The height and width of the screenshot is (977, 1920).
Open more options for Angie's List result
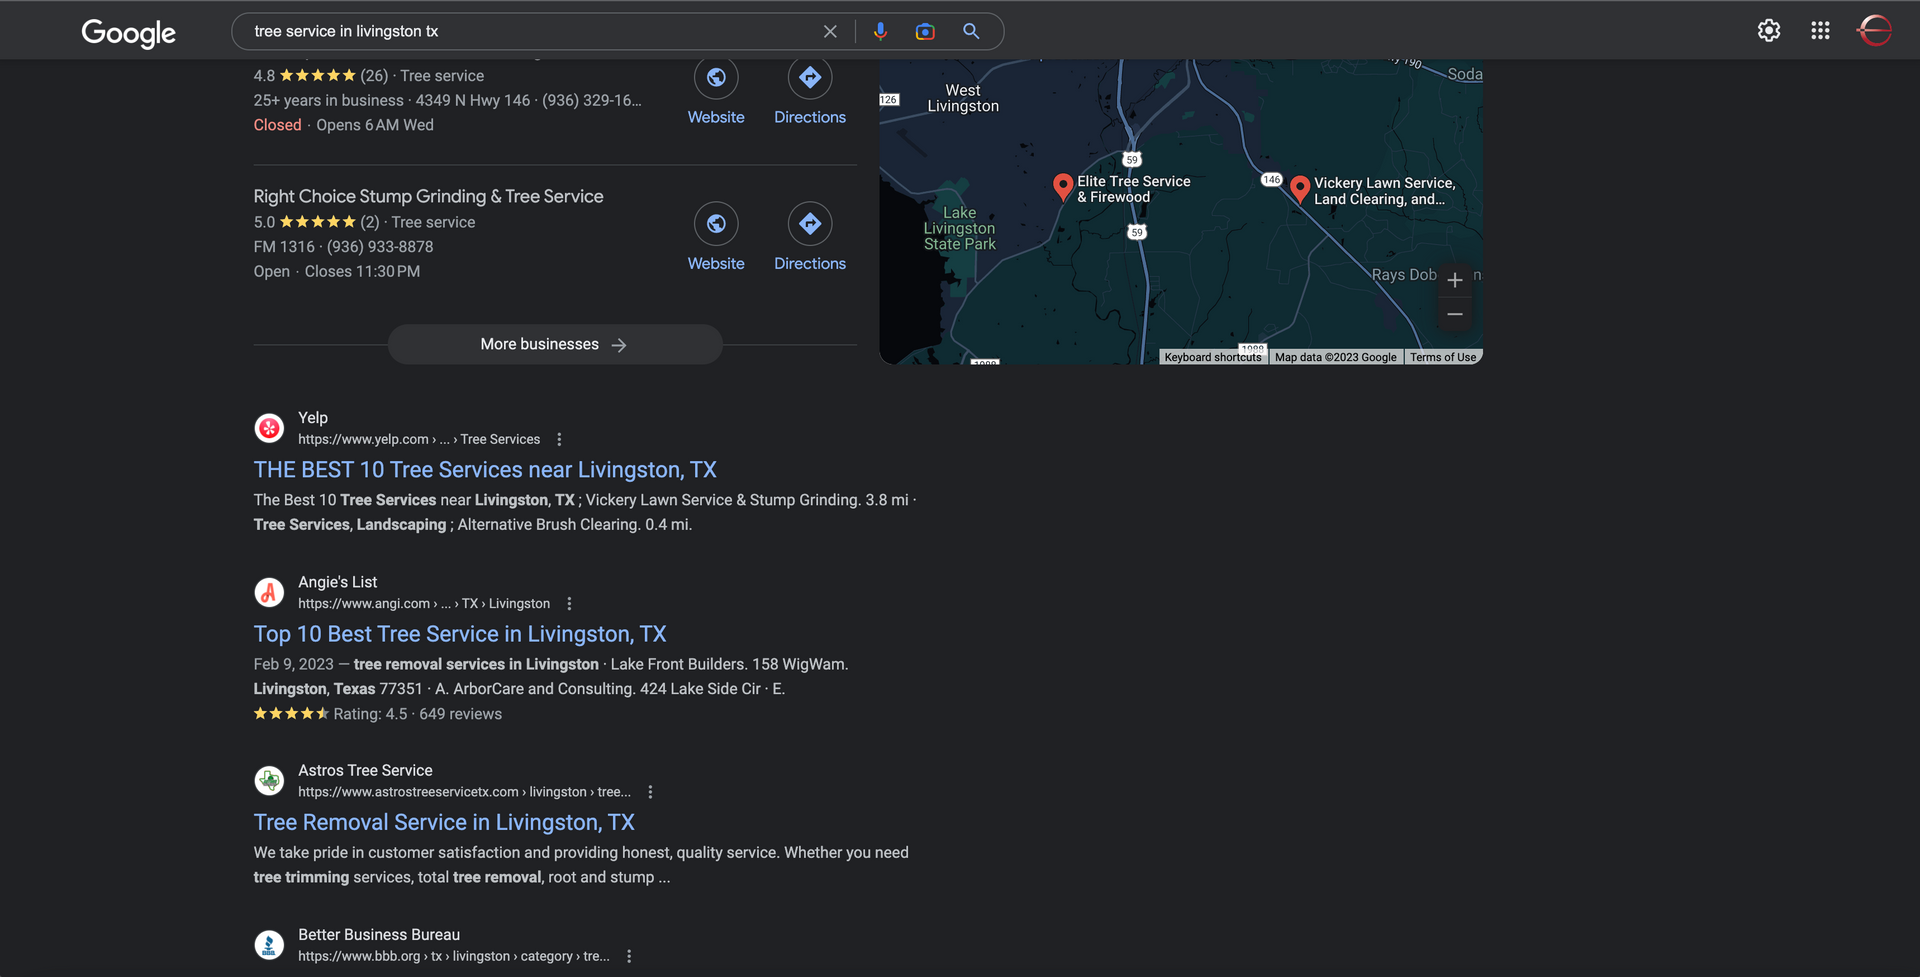(569, 604)
